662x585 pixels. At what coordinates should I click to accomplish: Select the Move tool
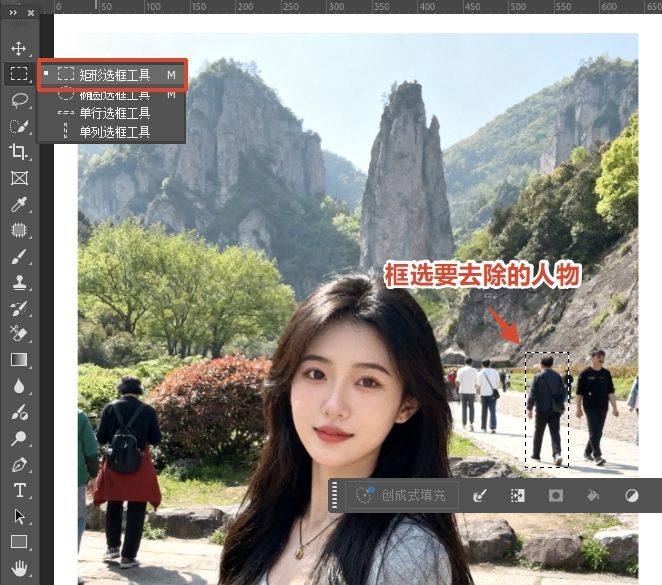click(x=18, y=48)
